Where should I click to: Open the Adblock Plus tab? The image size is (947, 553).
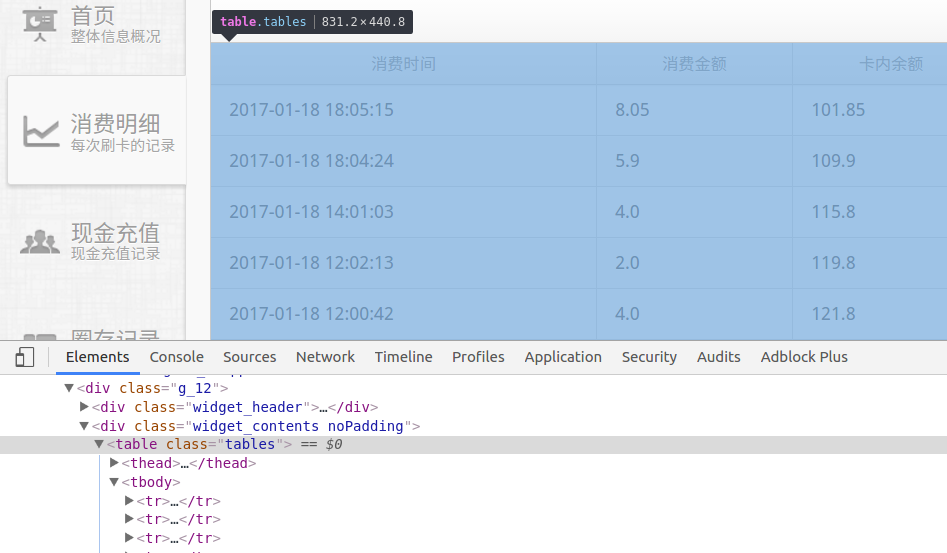click(803, 357)
